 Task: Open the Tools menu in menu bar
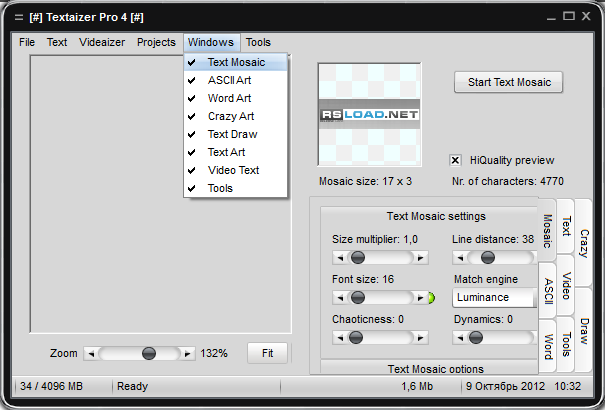[x=258, y=42]
